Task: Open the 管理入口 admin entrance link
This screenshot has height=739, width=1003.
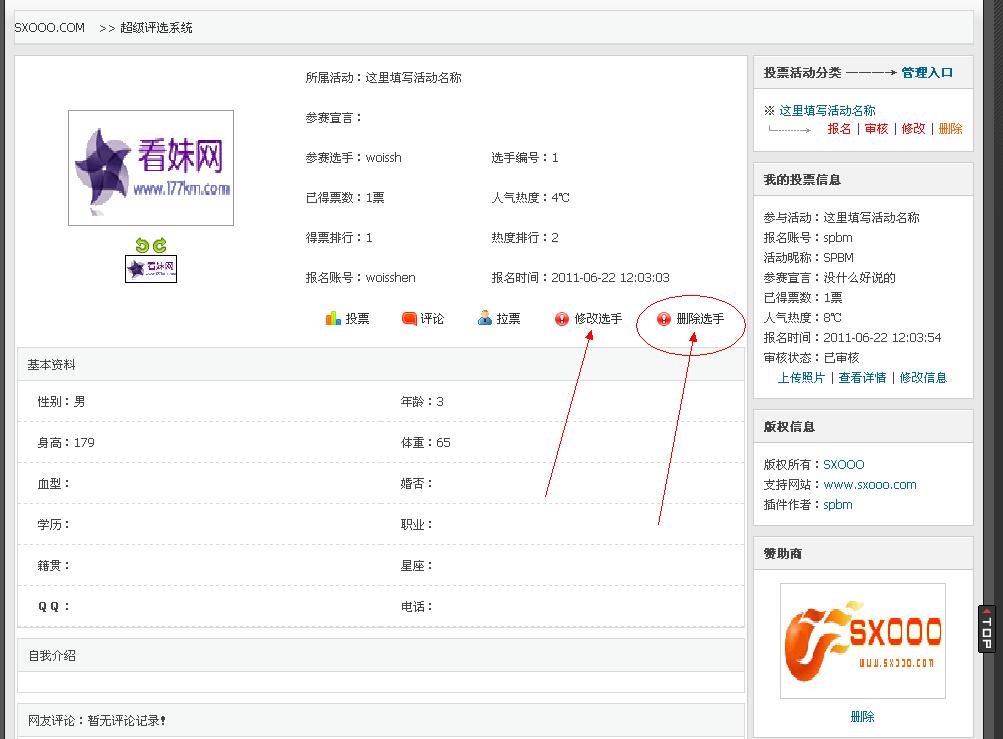Action: tap(927, 73)
